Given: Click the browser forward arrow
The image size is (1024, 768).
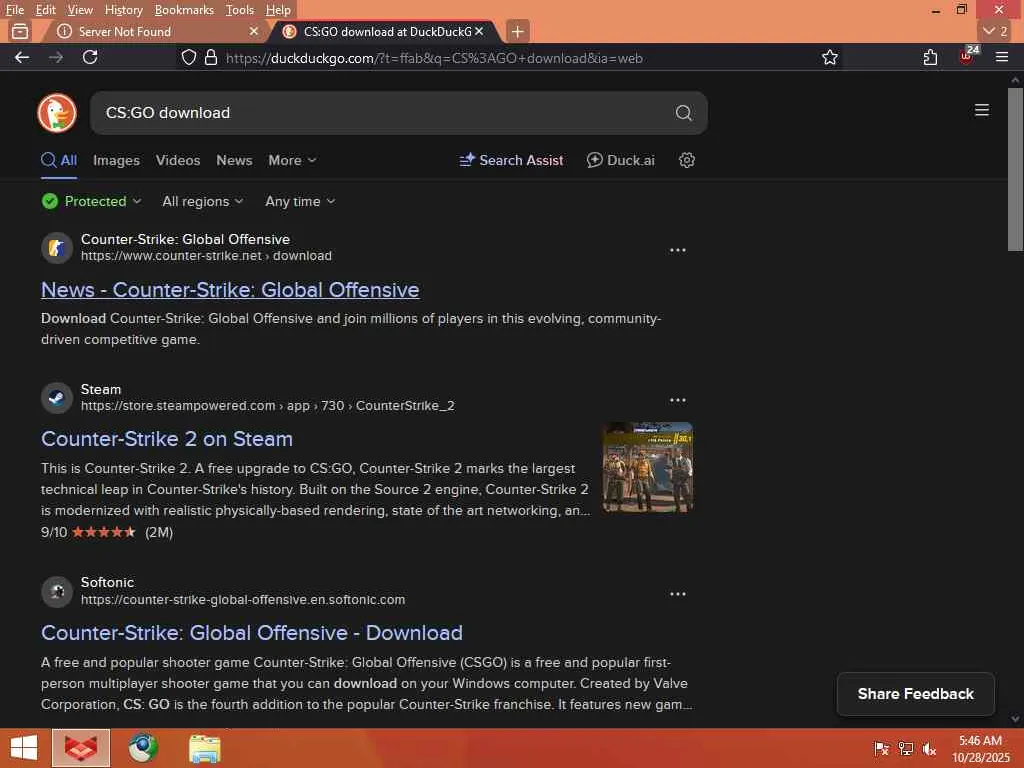Looking at the screenshot, I should pyautogui.click(x=56, y=57).
